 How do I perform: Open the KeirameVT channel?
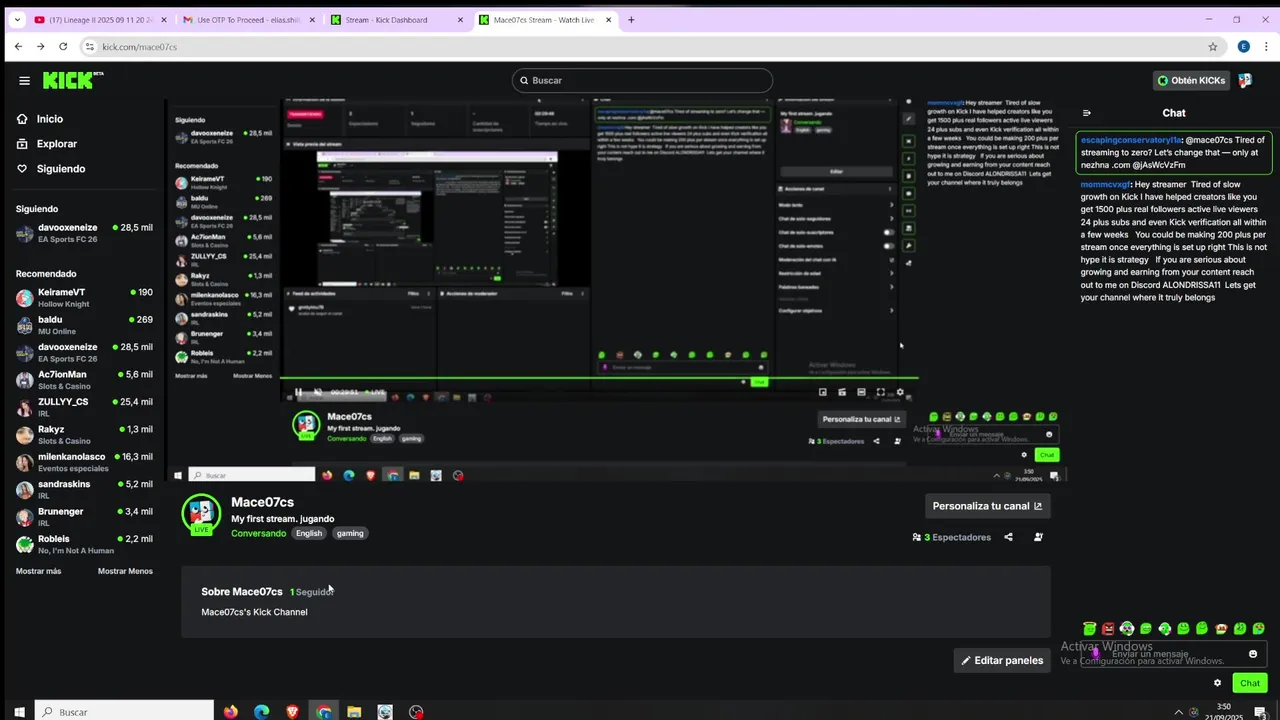pyautogui.click(x=84, y=297)
